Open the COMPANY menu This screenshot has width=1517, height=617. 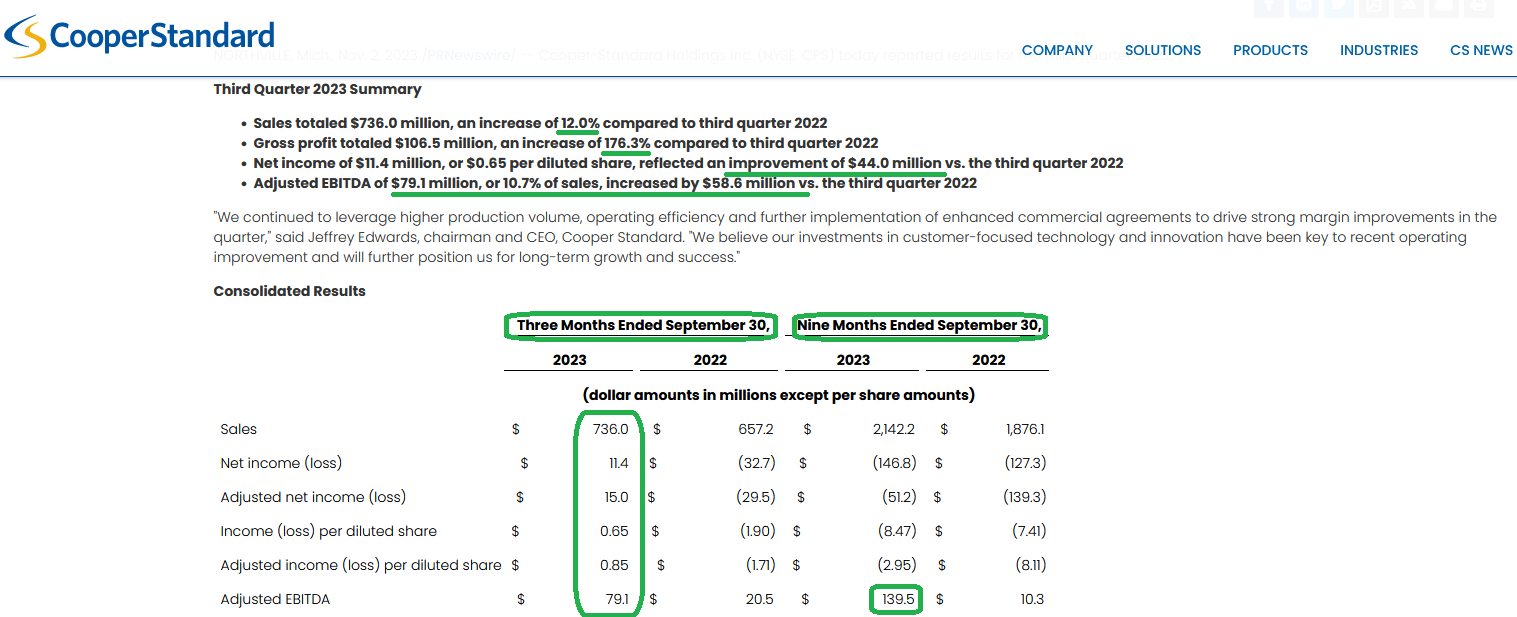(x=1057, y=50)
